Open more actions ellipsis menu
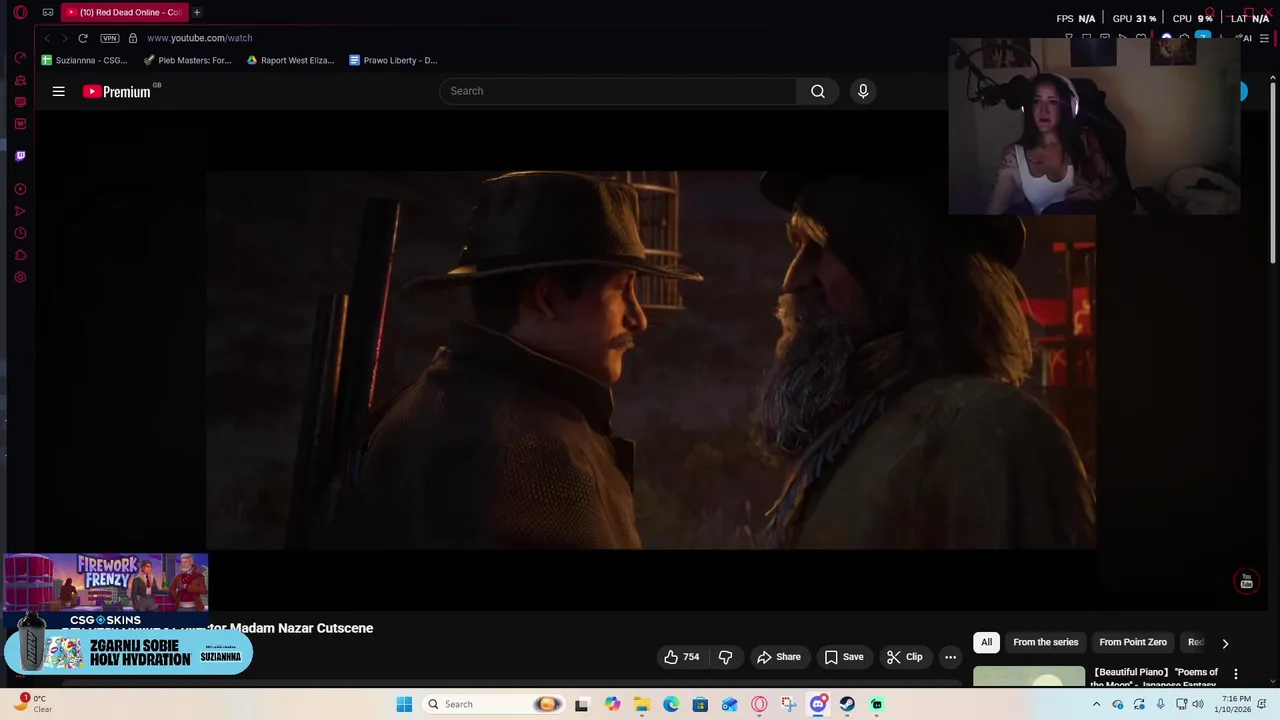1280x720 pixels. 950,657
